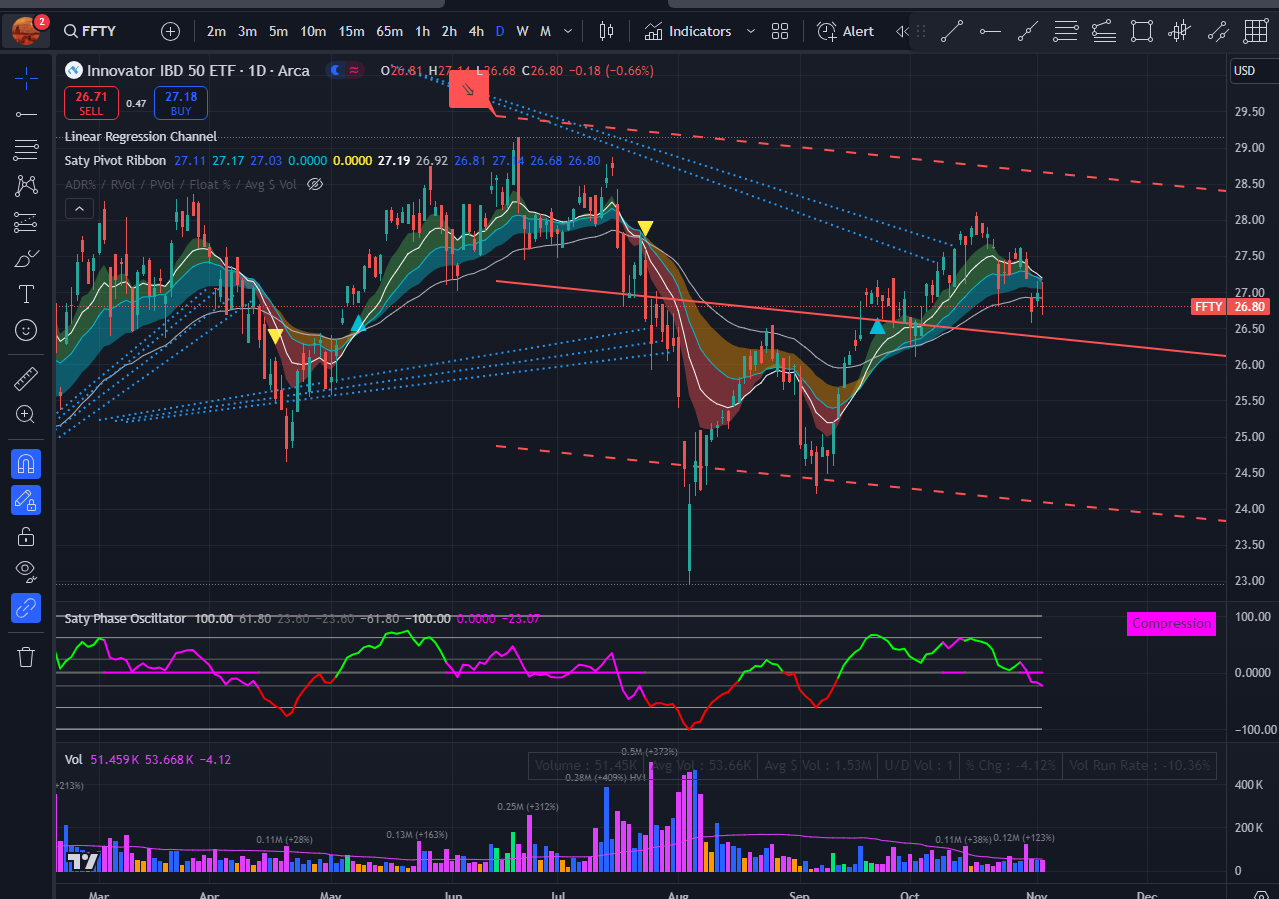1279x899 pixels.
Task: Open the Fibonacci and Gann tools group
Action: point(26,150)
